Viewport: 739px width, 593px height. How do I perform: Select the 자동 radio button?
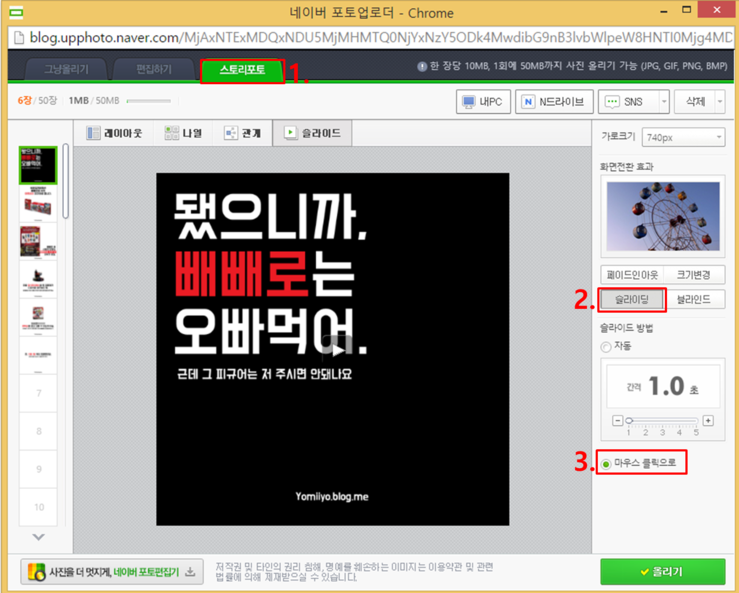[x=606, y=347]
